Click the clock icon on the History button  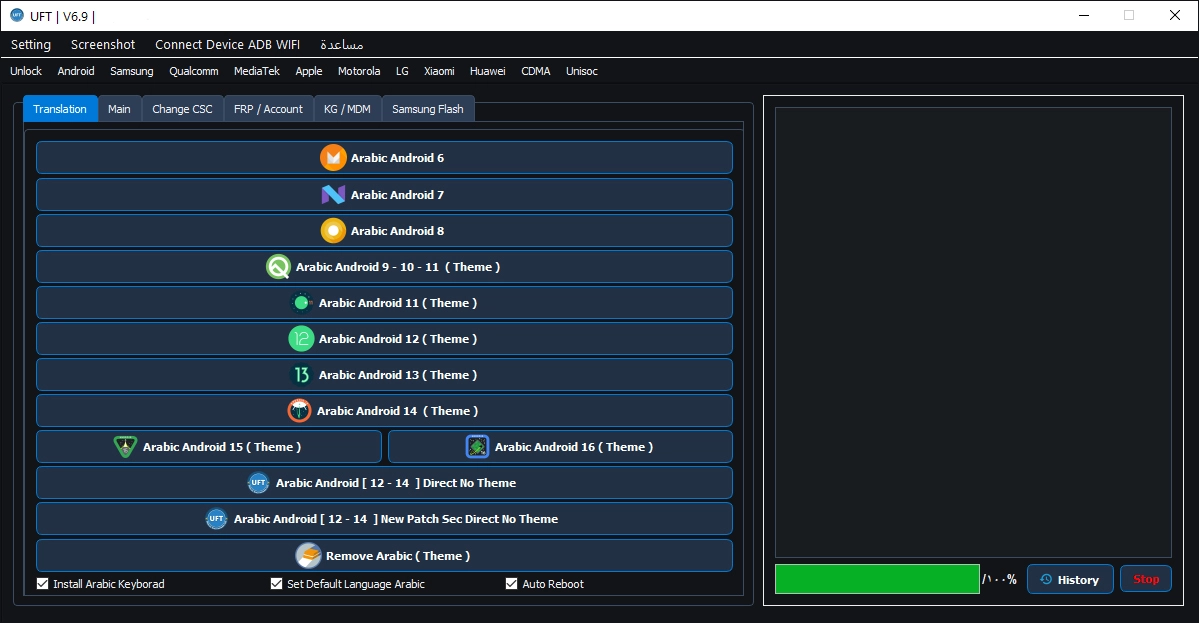pos(1046,579)
